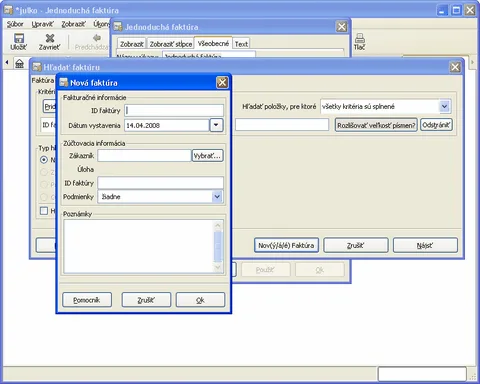Screen dimensions: 480x384
Task: Switch to the Zobraziť tab
Action: tap(132, 44)
